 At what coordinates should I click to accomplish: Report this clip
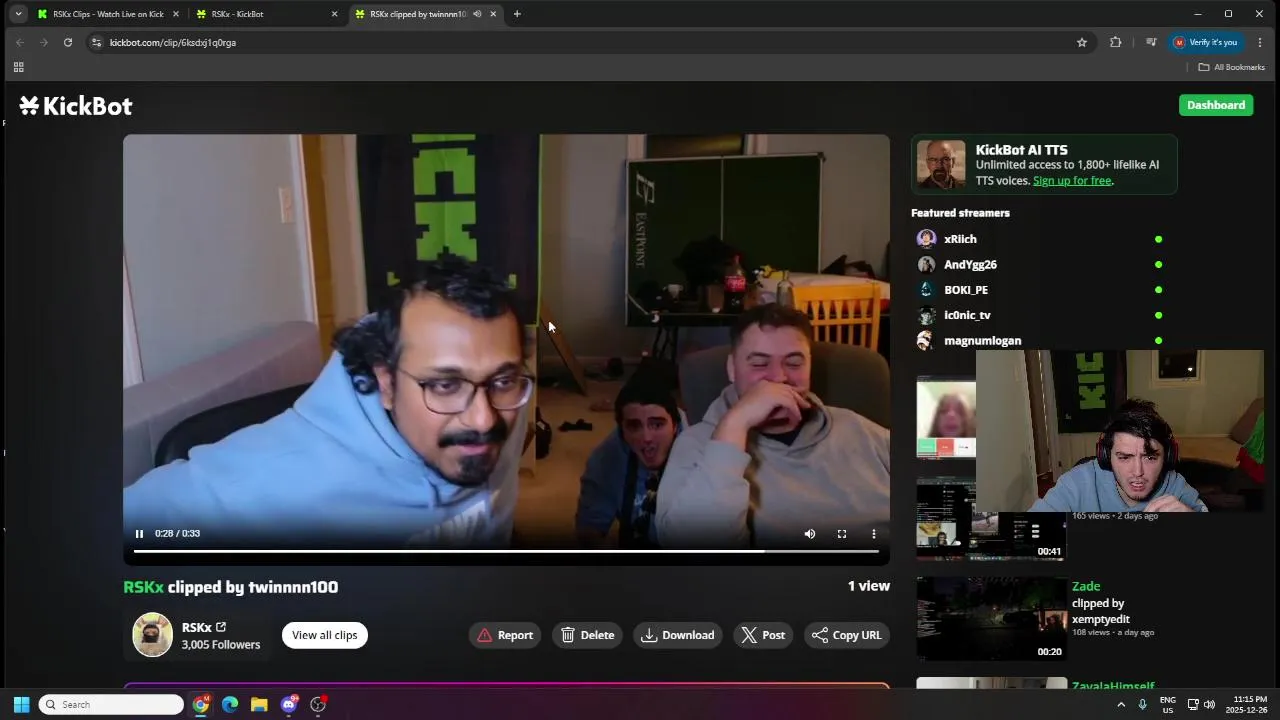[x=505, y=635]
